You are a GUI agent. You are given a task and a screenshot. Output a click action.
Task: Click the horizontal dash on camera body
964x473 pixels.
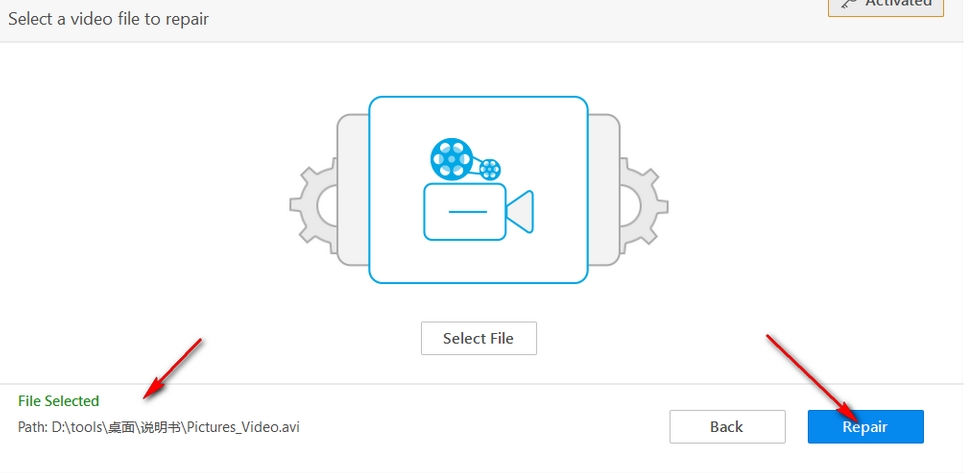tap(468, 212)
